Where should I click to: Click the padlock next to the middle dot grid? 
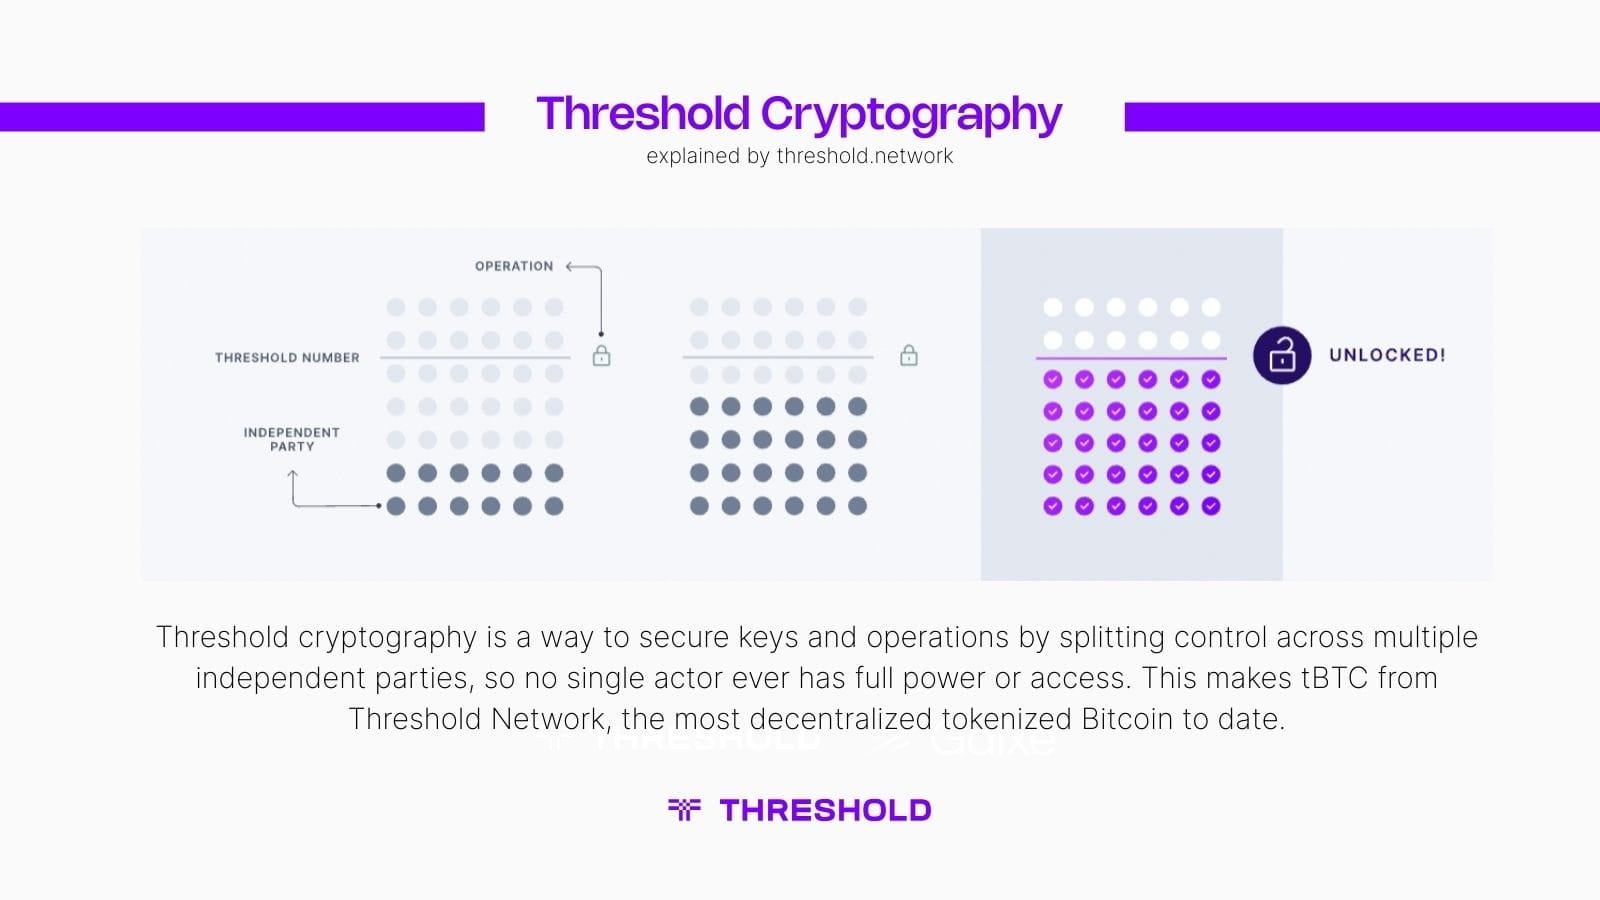coord(908,355)
